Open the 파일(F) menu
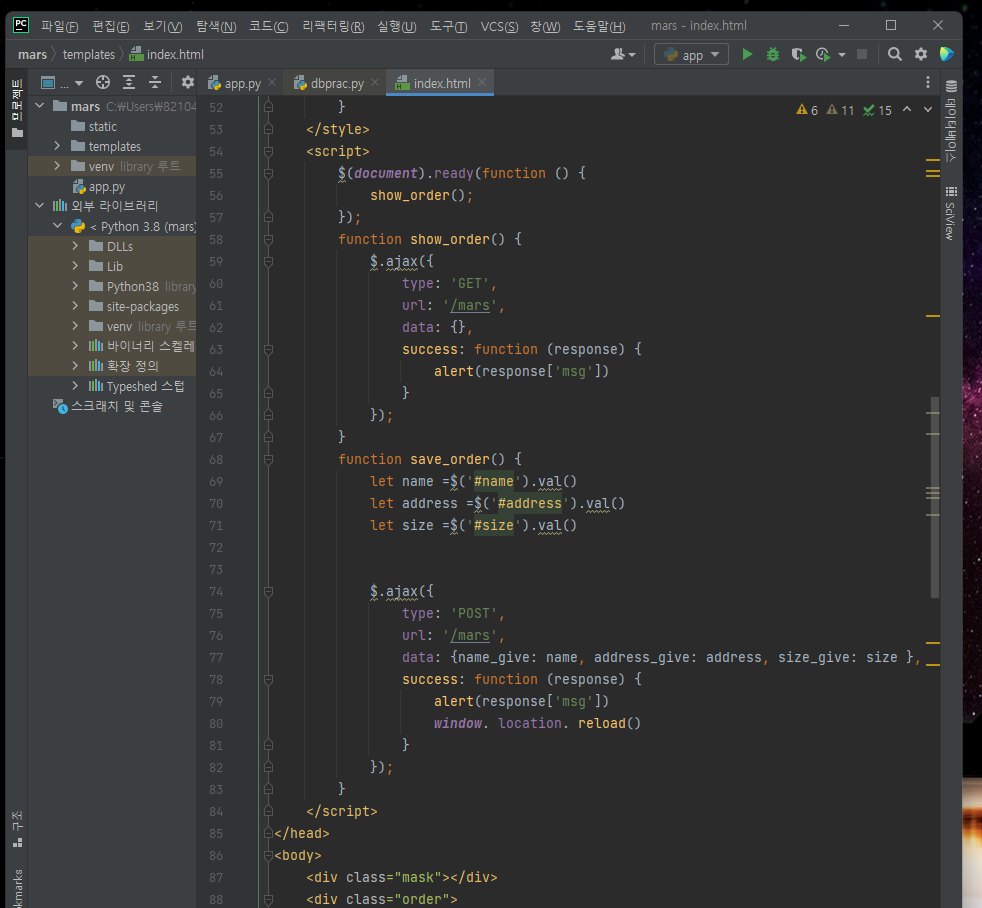This screenshot has width=982, height=908. 59,26
